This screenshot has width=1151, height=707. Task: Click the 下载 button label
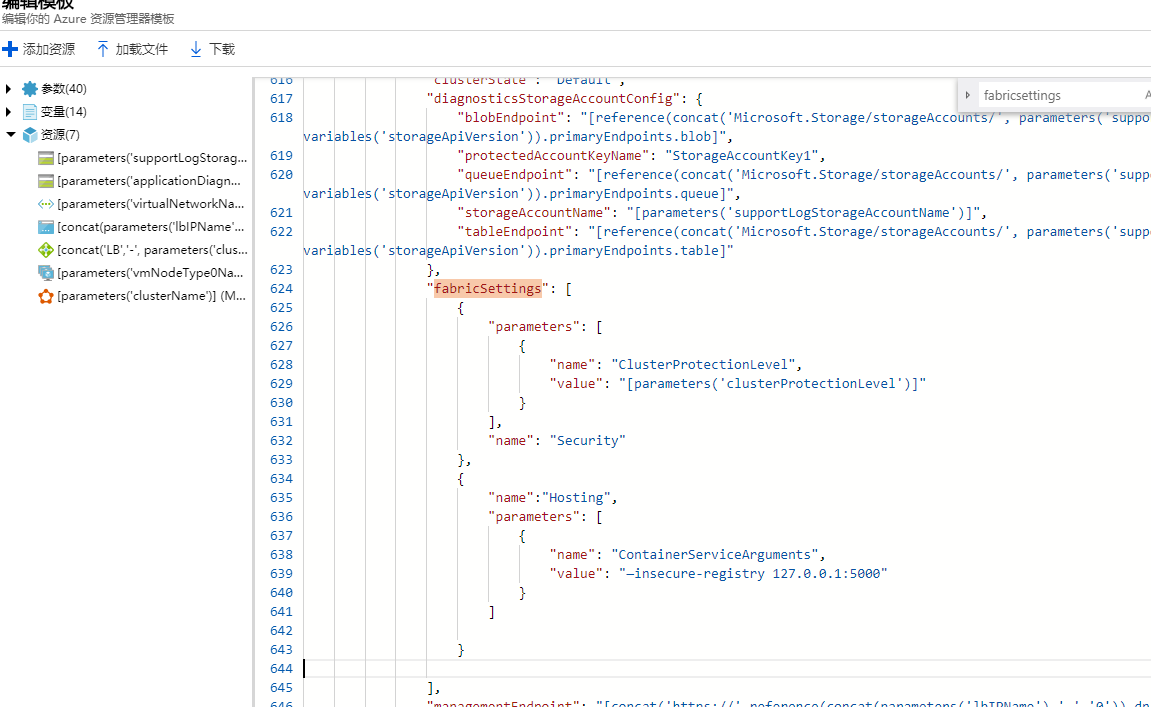[222, 49]
